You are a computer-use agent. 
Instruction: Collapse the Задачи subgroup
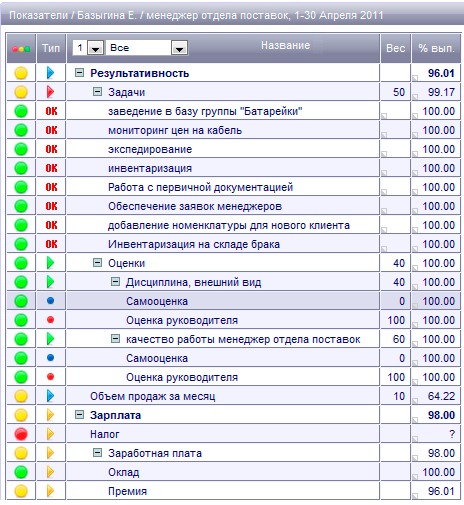pos(97,91)
